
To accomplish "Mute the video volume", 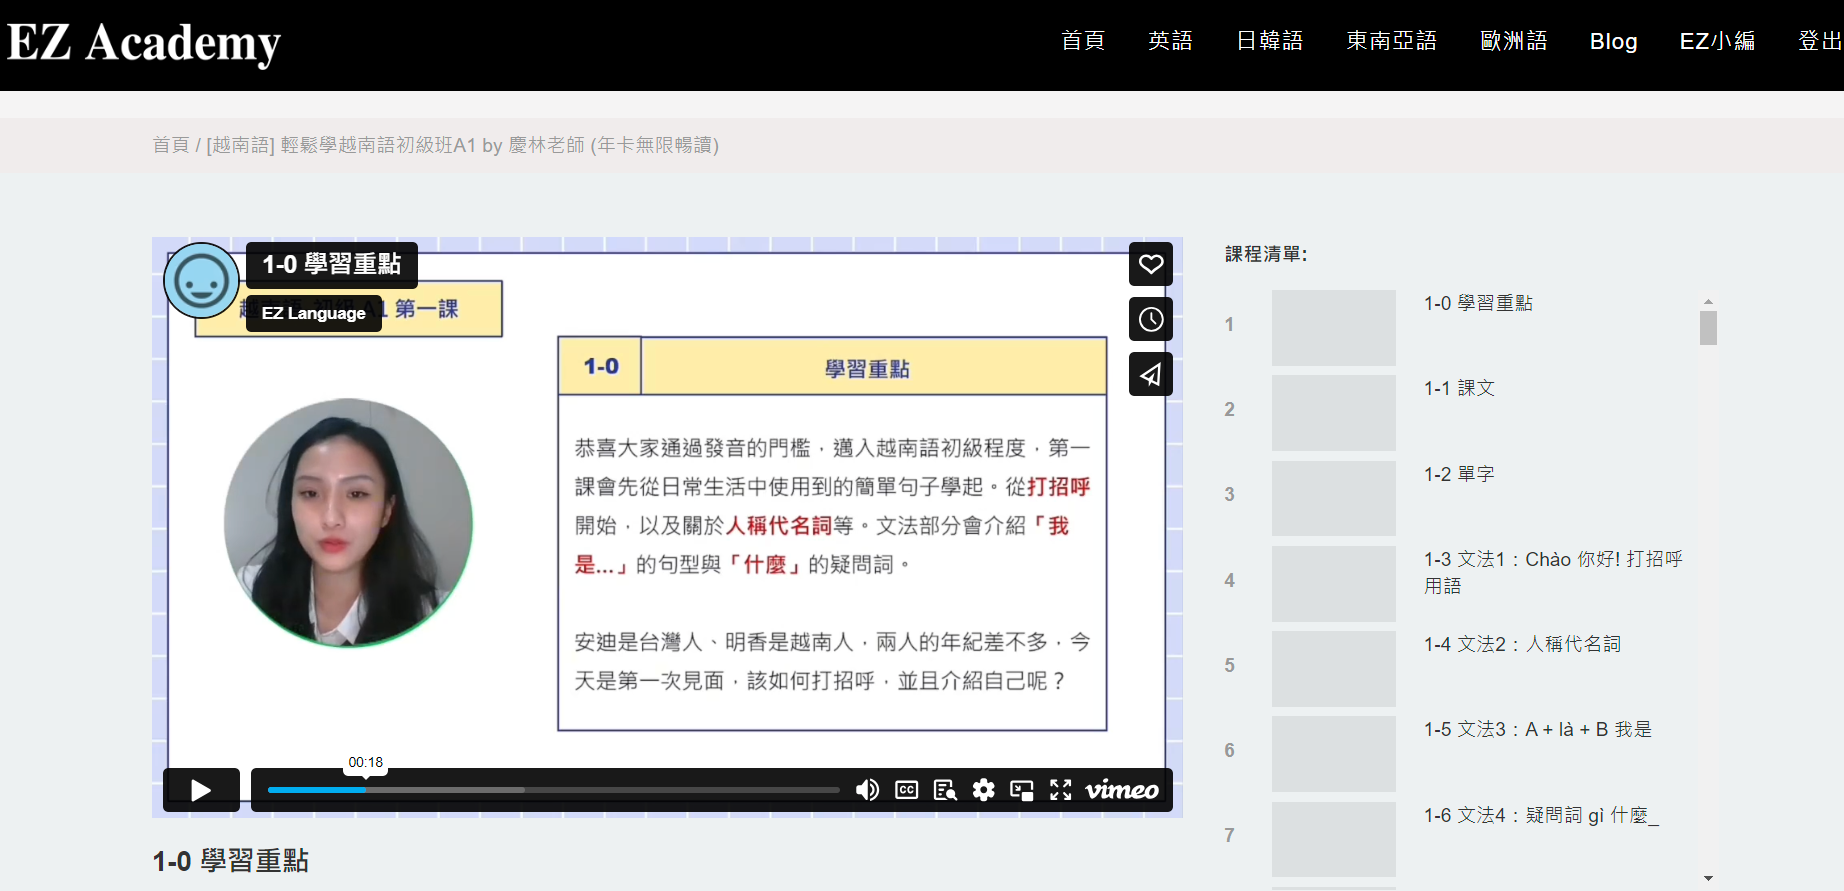I will [x=867, y=790].
